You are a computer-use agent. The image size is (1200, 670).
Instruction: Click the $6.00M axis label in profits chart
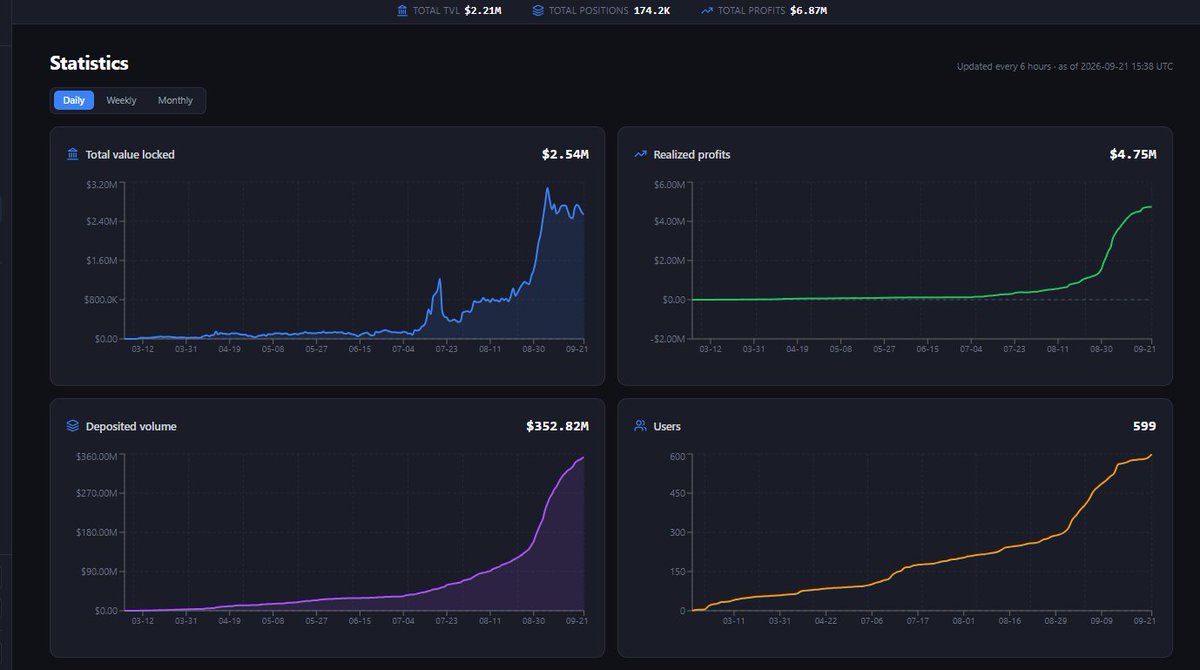pyautogui.click(x=669, y=185)
